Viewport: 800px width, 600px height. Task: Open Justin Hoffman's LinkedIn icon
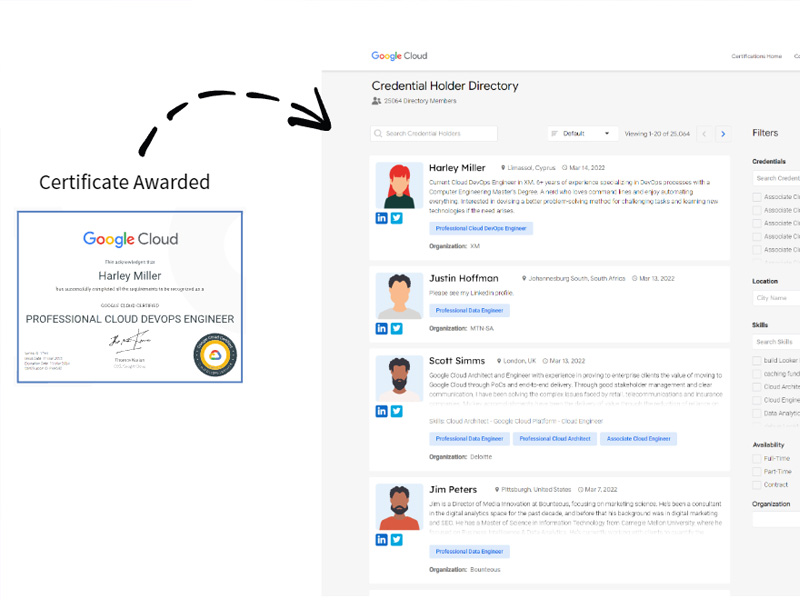382,329
